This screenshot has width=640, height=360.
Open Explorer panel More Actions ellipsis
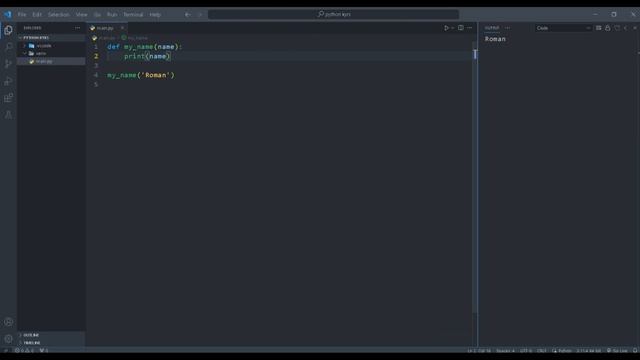pyautogui.click(x=78, y=28)
